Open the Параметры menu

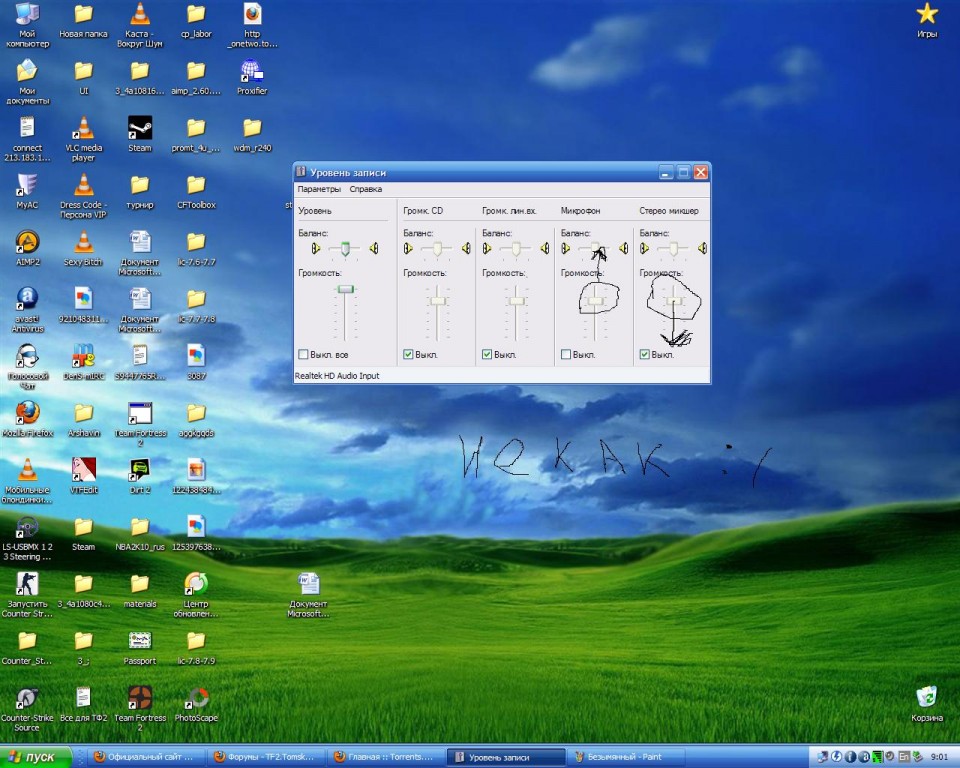click(318, 189)
